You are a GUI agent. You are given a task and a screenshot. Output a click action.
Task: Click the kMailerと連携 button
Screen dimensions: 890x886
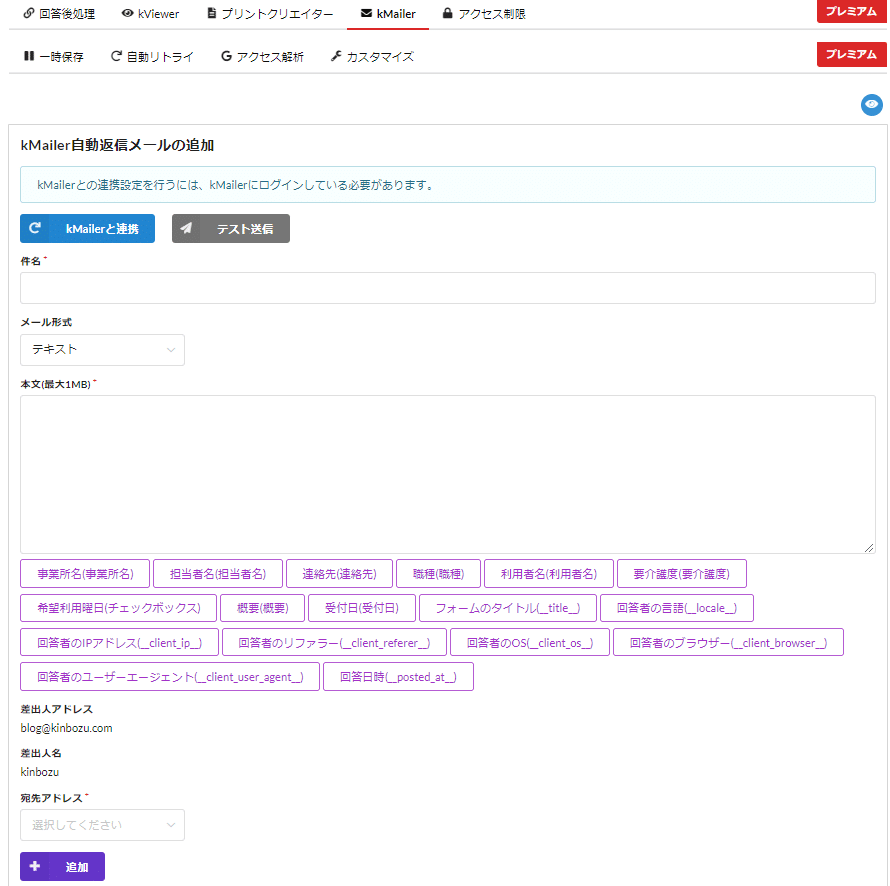click(x=87, y=228)
